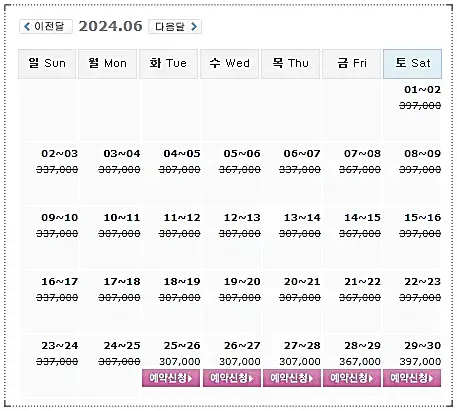Click the 05~06 date label
Viewport: 457px width, 411px height.
[x=242, y=154]
